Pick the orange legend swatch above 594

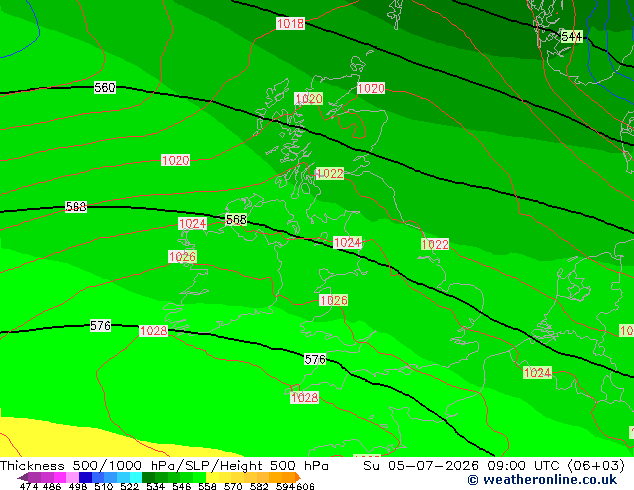click(288, 477)
